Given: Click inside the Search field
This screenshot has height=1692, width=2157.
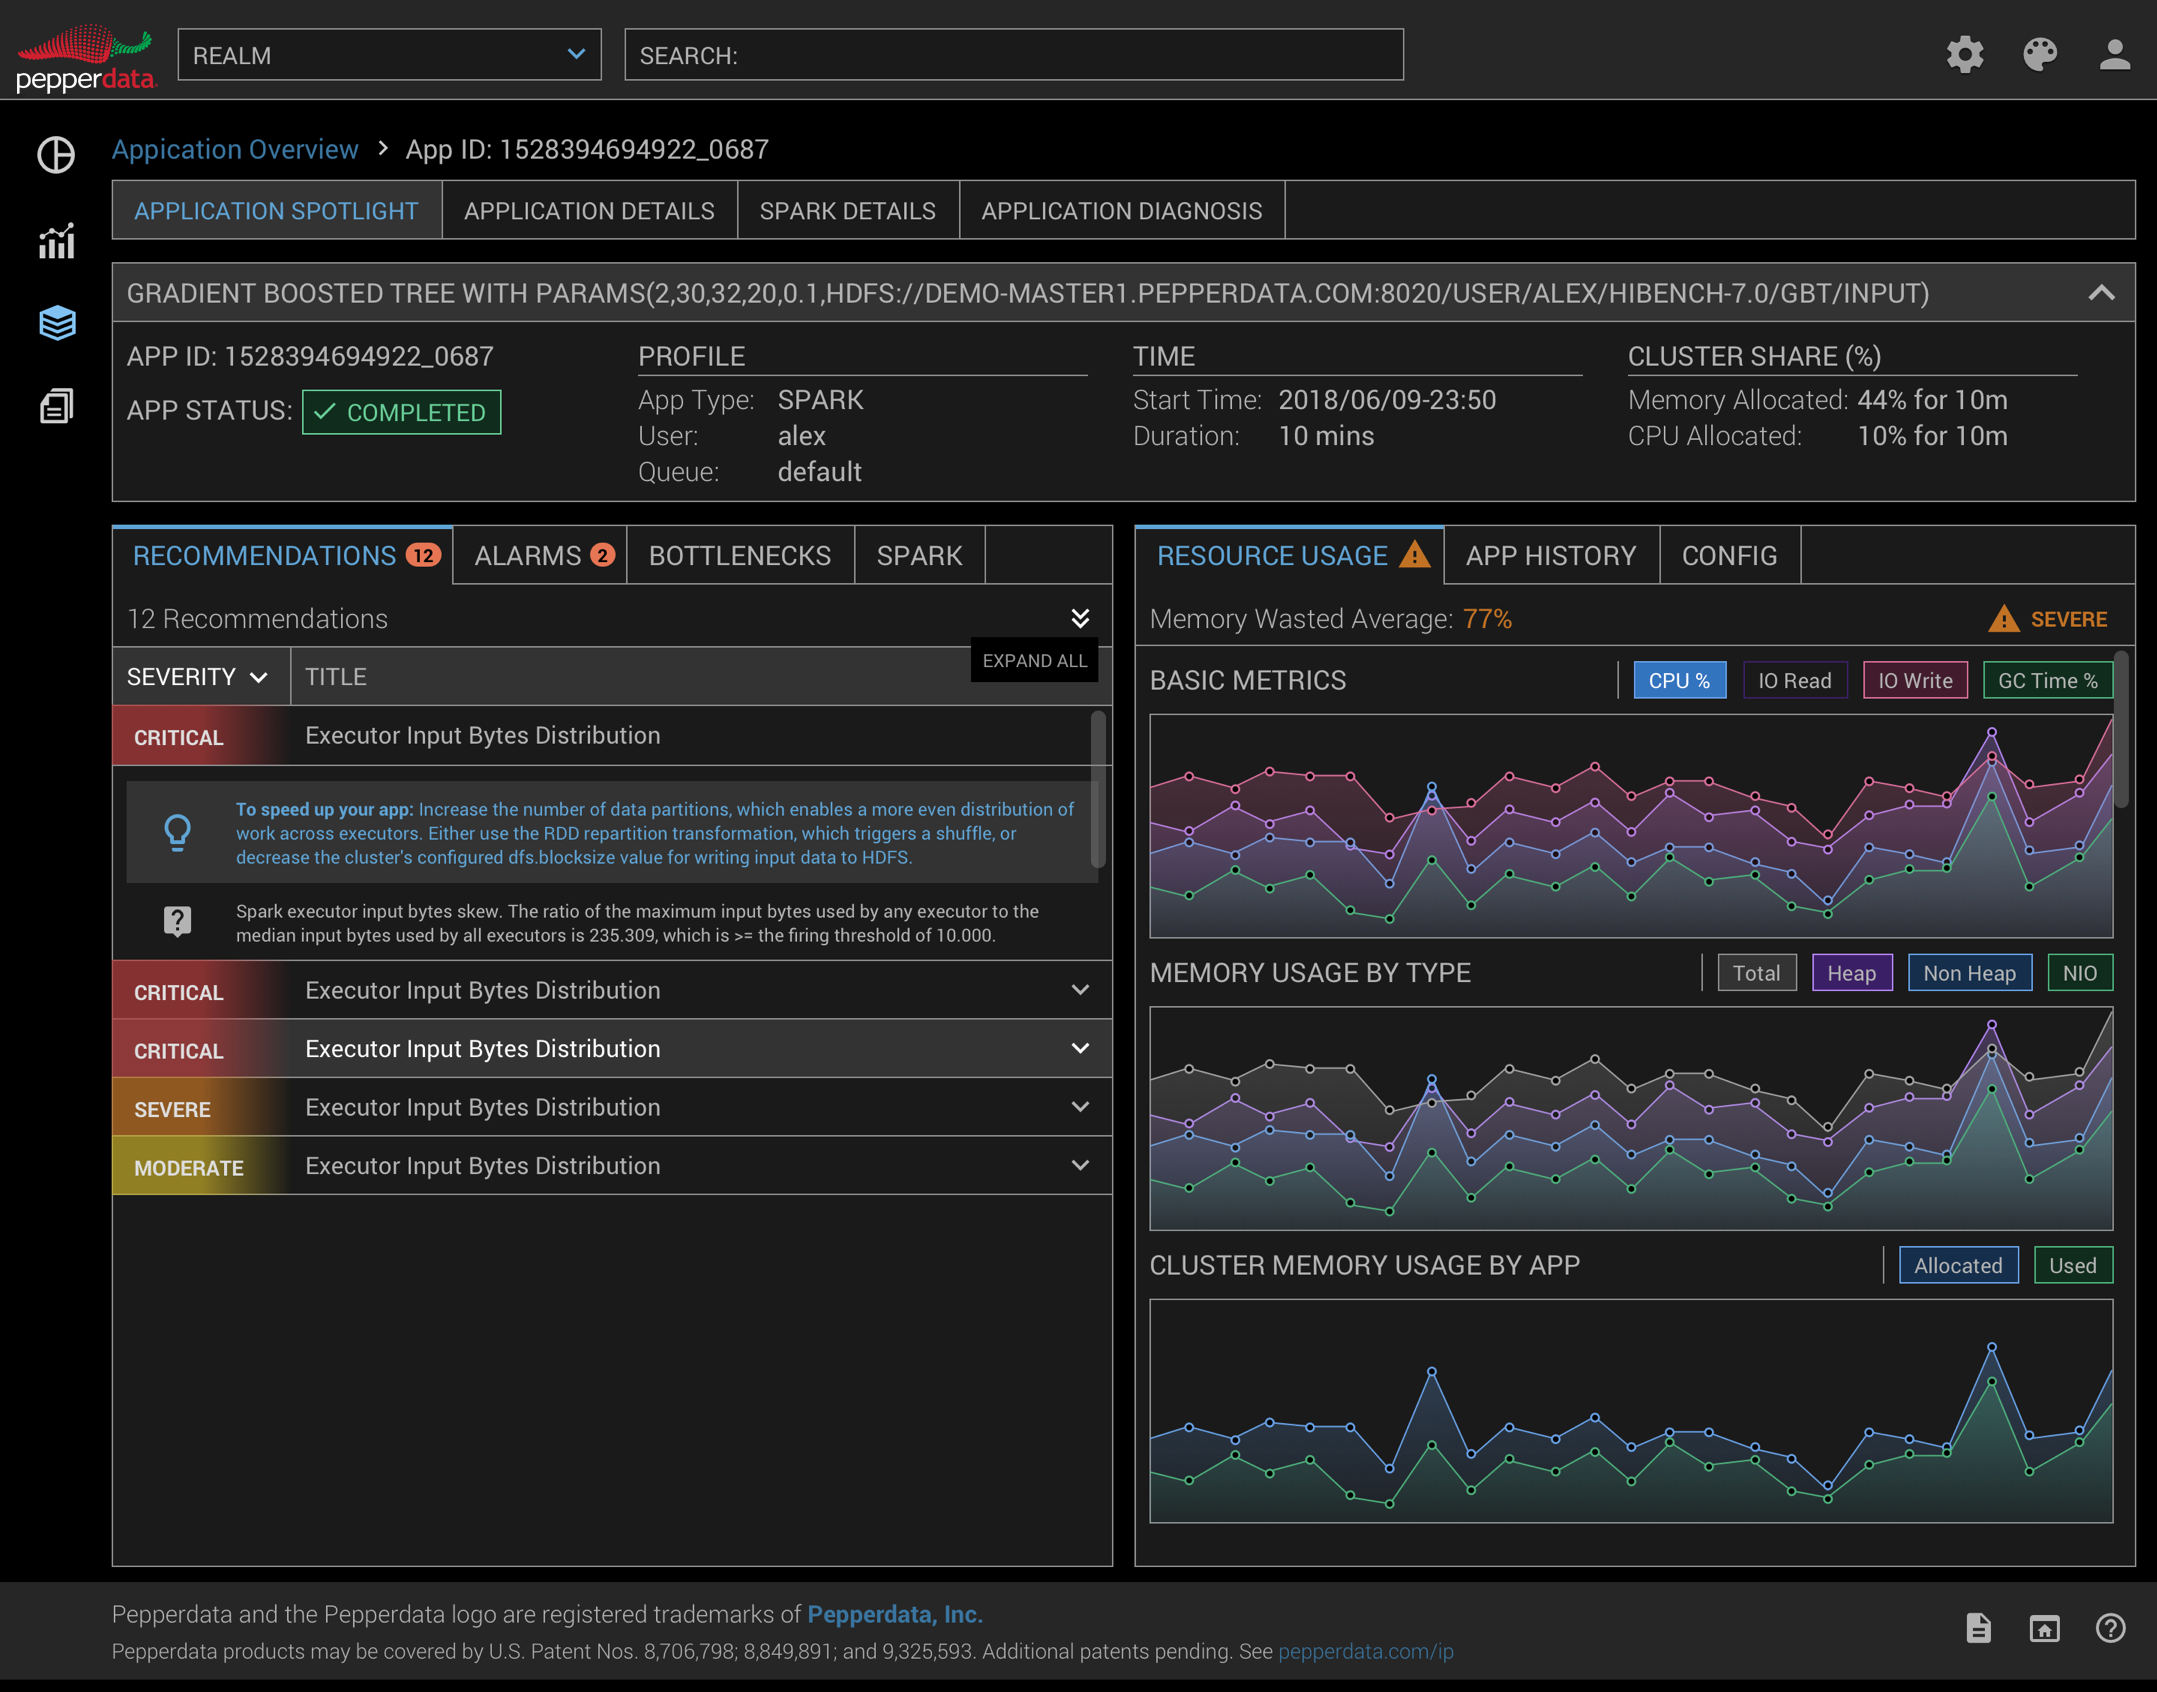Looking at the screenshot, I should coord(1012,55).
